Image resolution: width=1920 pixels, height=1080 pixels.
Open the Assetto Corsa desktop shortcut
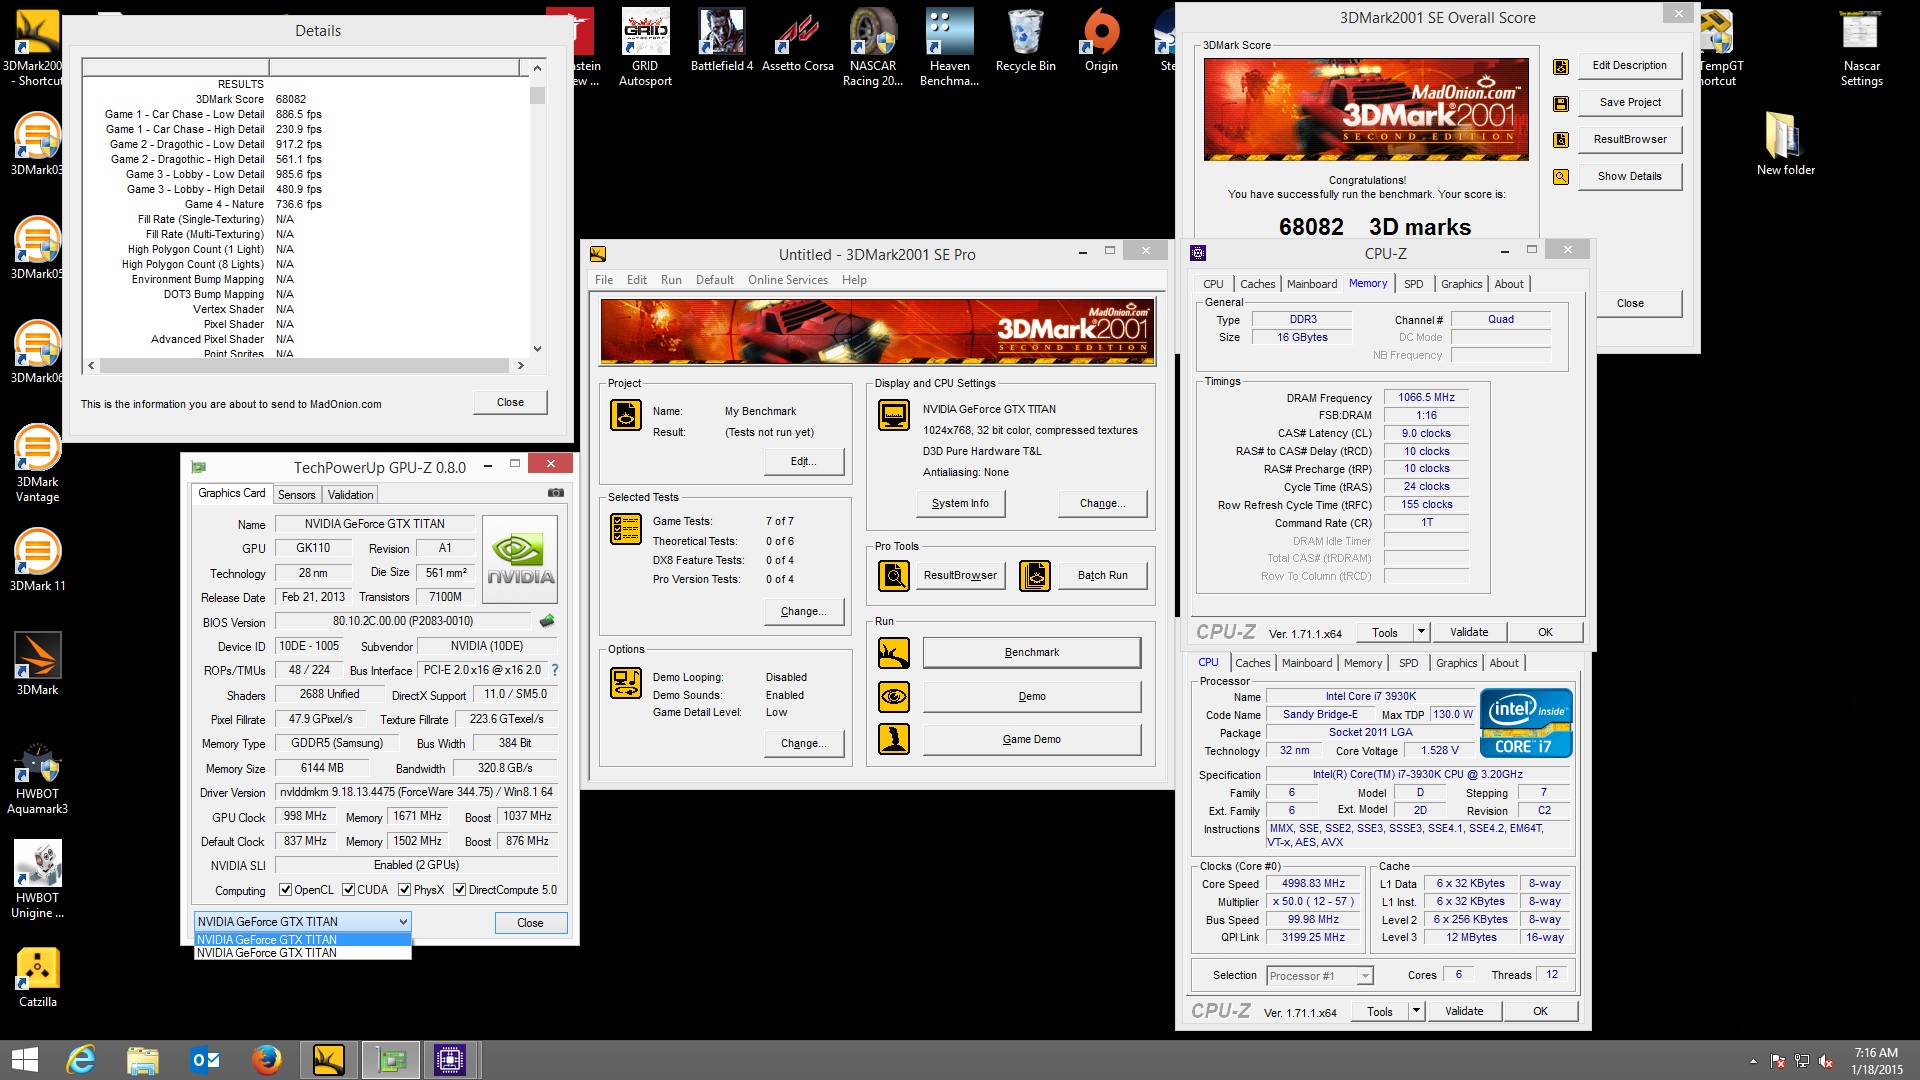[798, 42]
